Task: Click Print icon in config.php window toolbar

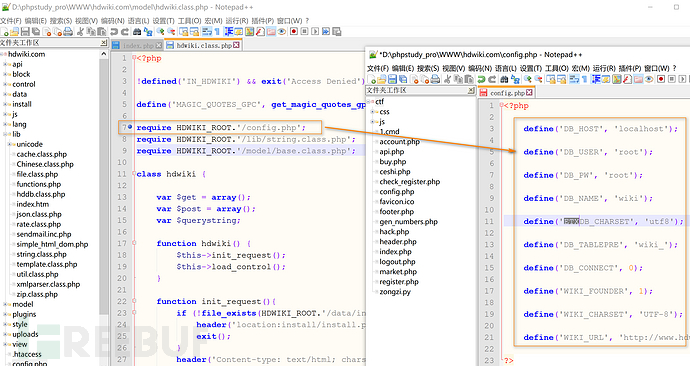Action: pyautogui.click(x=435, y=79)
